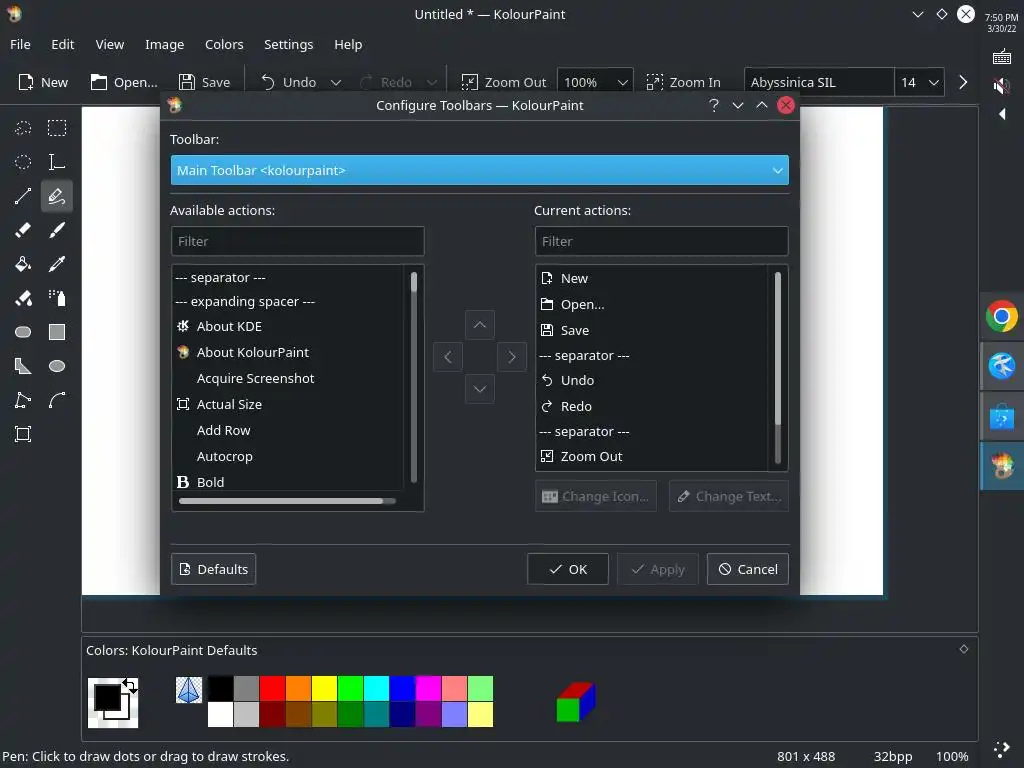Click Zoom In in the main toolbar
The image size is (1024, 768).
click(684, 82)
